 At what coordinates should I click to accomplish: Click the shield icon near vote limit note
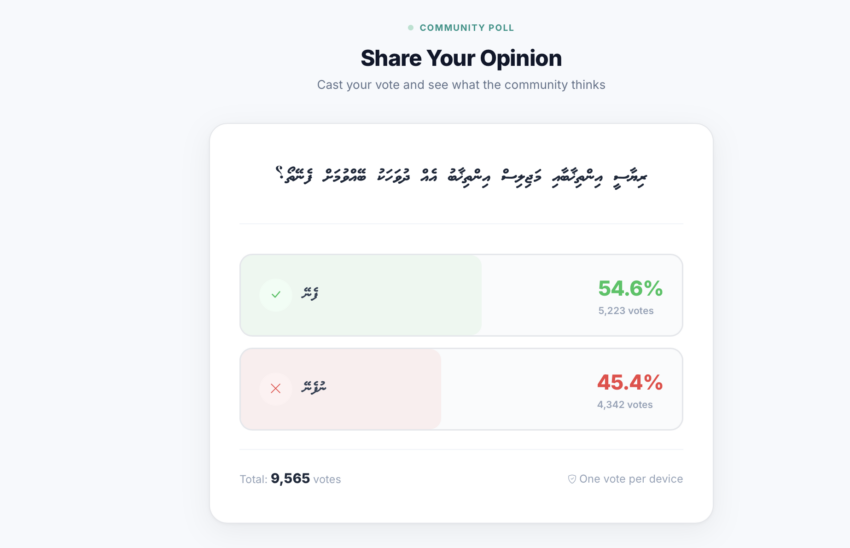[x=572, y=479]
